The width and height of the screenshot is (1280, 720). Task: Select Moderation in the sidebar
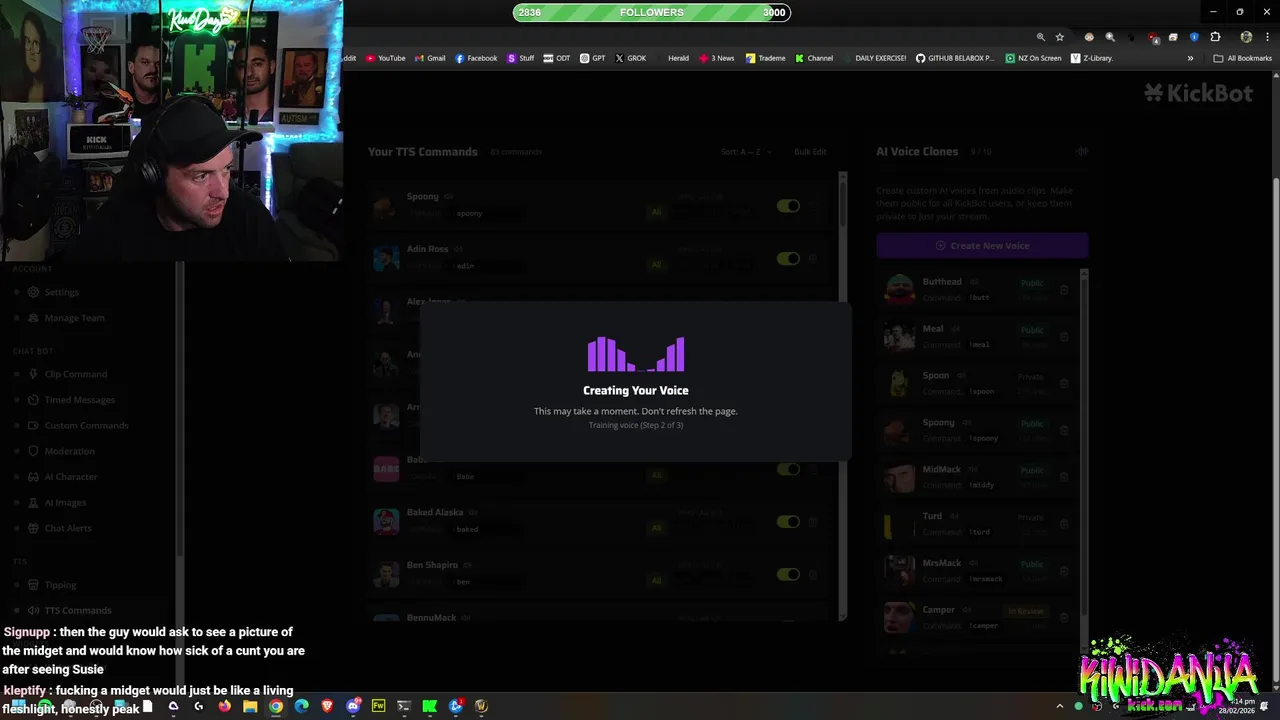tap(61, 451)
